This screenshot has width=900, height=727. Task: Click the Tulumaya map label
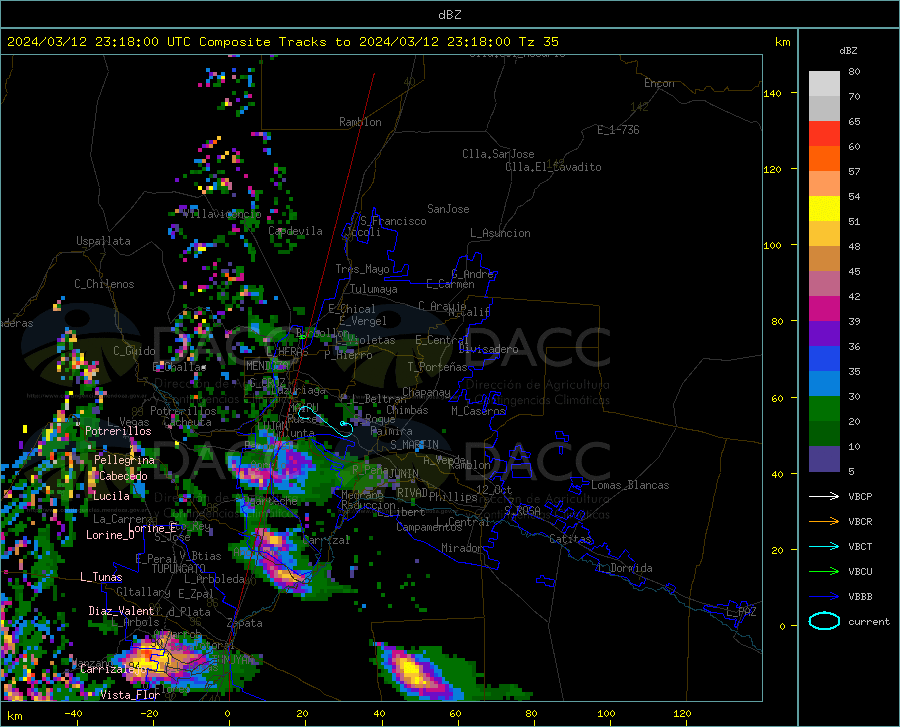(374, 289)
